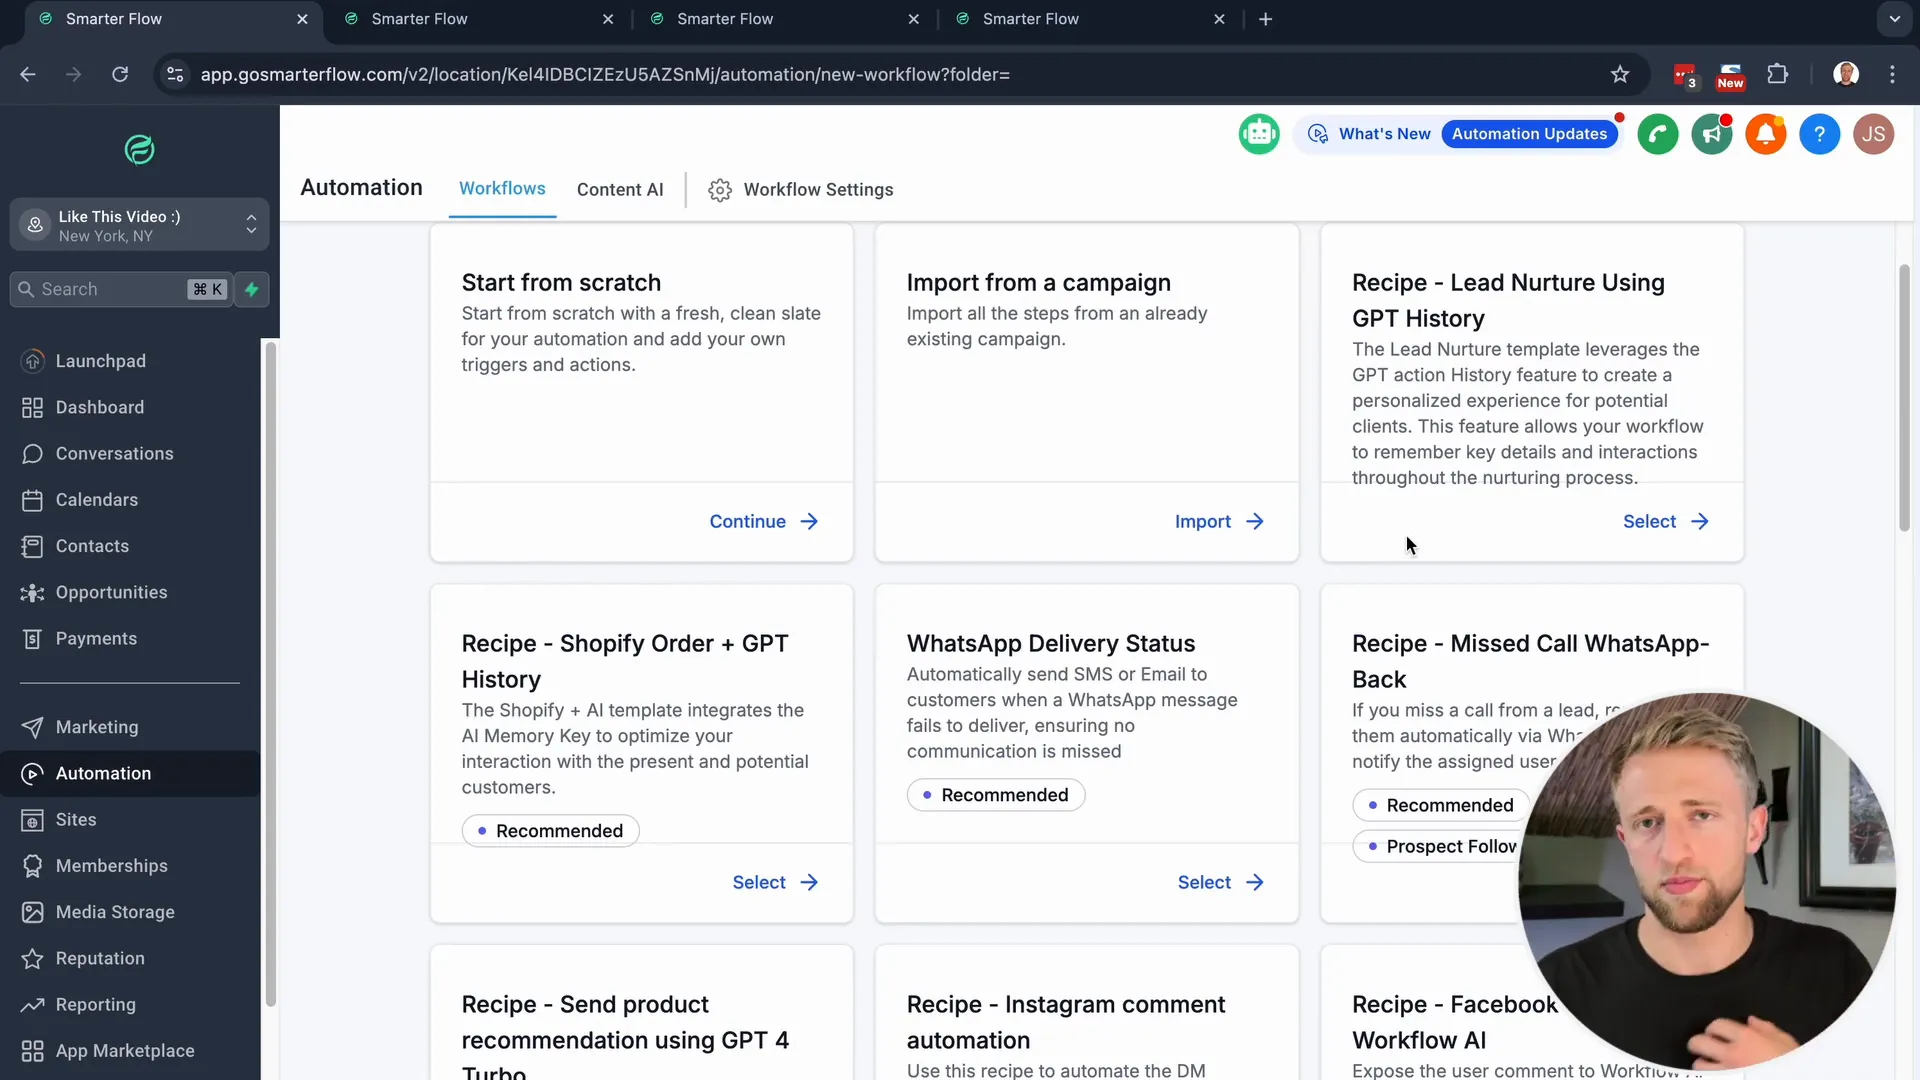Click the Automation Updates pill
The image size is (1920, 1080).
point(1529,134)
